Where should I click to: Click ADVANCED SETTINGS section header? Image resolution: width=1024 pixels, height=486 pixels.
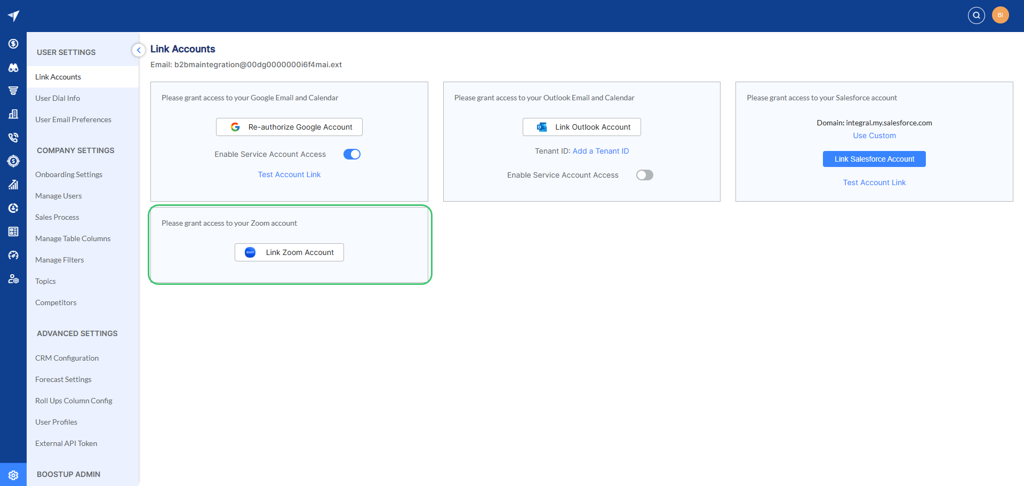coord(77,333)
